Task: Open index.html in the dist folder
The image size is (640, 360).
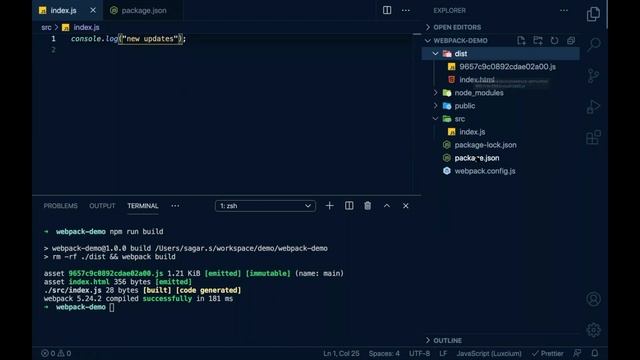Action: pyautogui.click(x=476, y=80)
